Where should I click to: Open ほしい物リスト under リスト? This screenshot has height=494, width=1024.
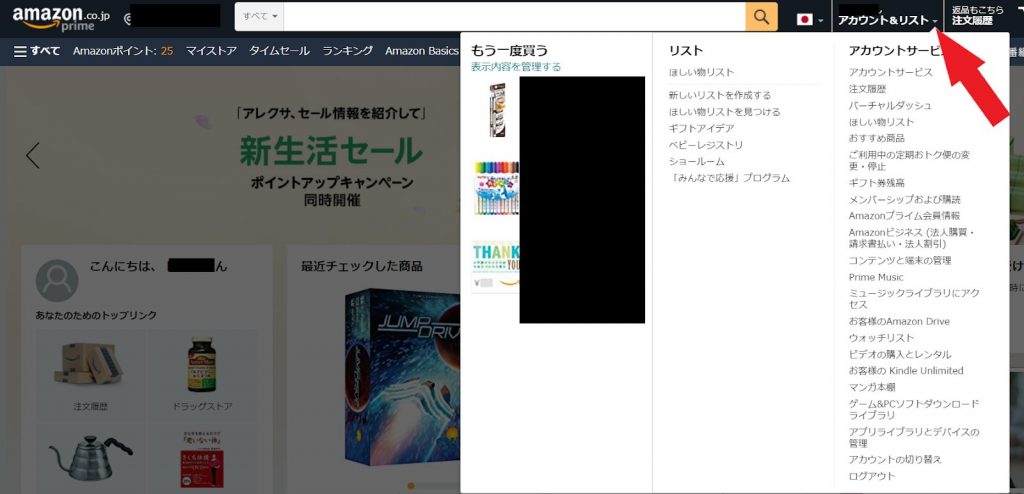[x=701, y=72]
